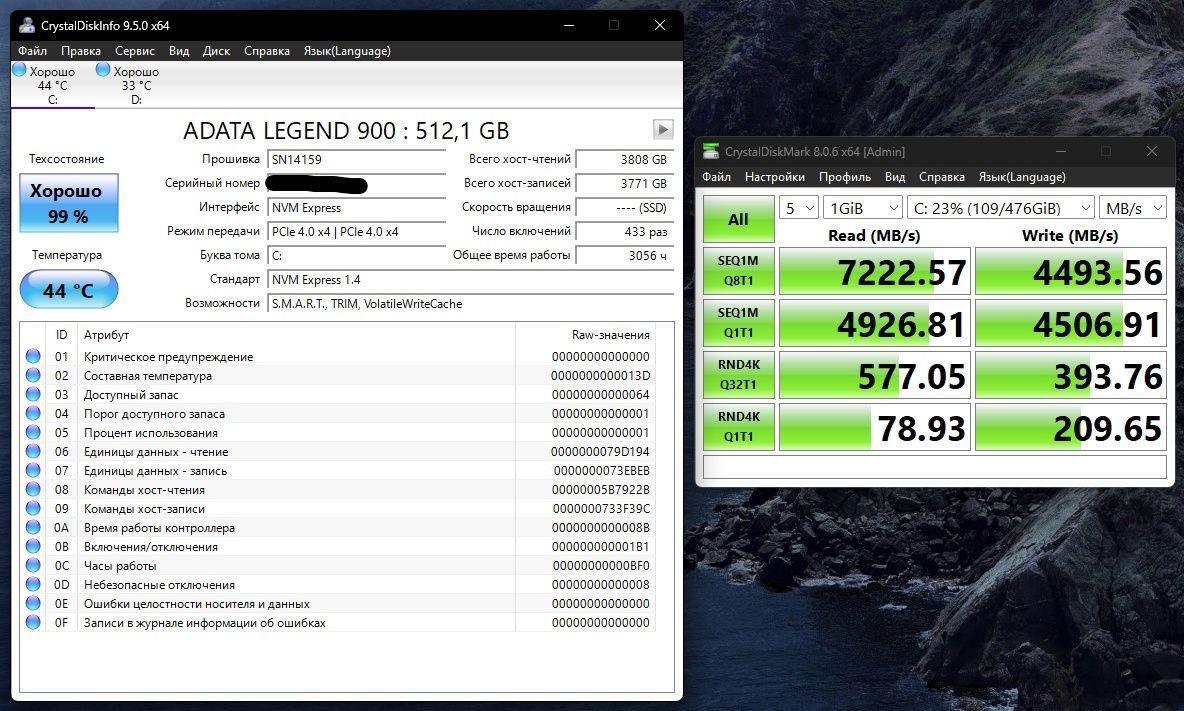Click status orb for attribute 01
The height and width of the screenshot is (711, 1184).
click(x=32, y=356)
